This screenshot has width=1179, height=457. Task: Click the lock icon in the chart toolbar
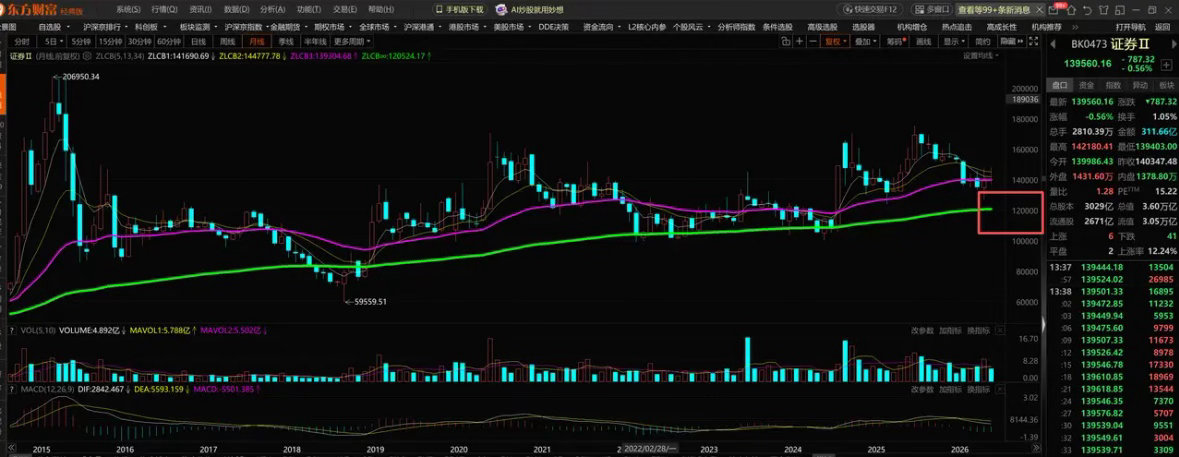click(785, 41)
